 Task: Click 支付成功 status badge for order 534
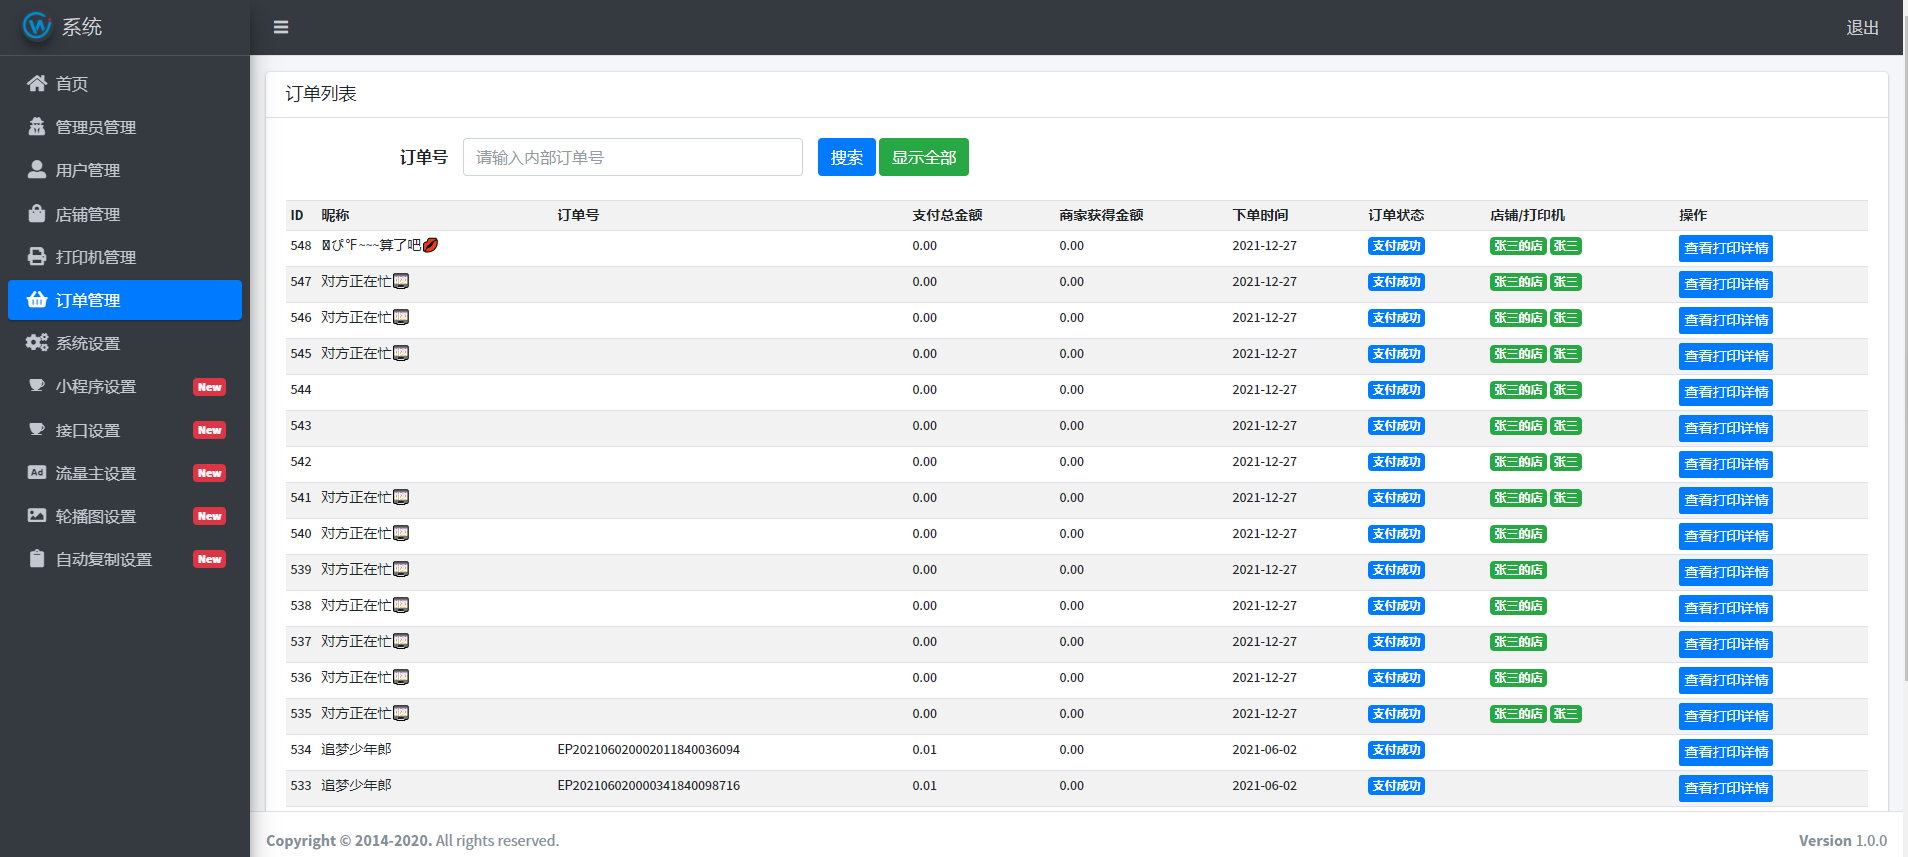(x=1396, y=750)
